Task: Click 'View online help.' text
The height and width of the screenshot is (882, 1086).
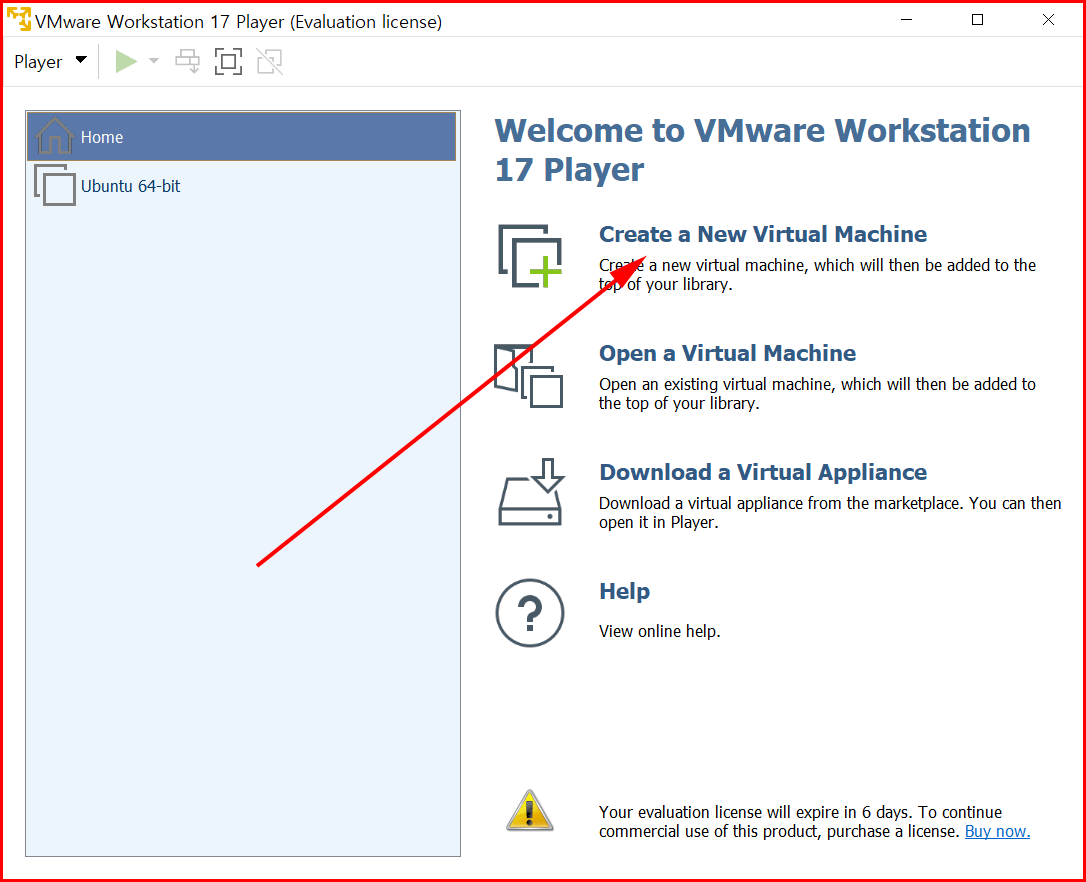Action: click(659, 631)
